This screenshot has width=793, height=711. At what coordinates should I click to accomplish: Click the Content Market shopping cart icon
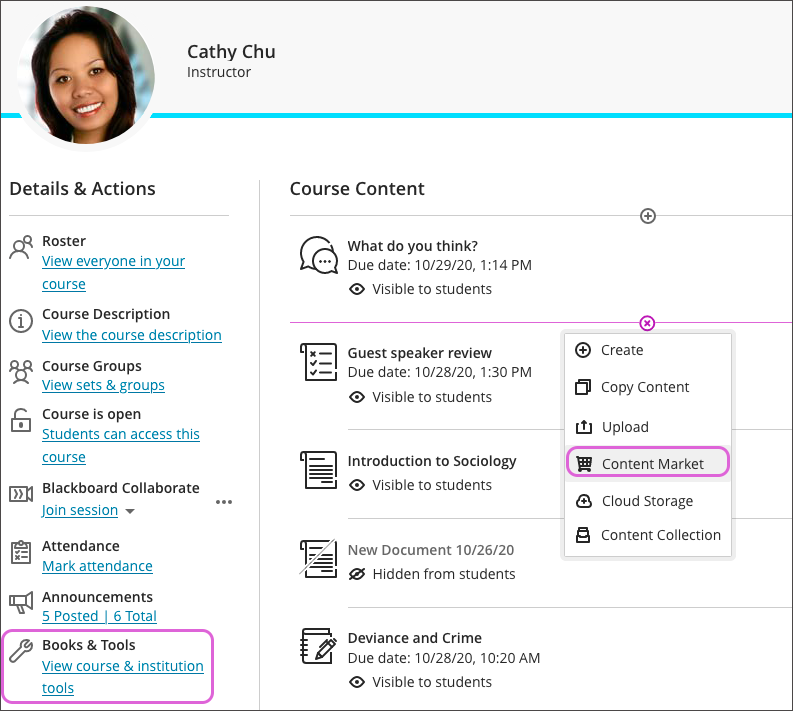click(584, 464)
